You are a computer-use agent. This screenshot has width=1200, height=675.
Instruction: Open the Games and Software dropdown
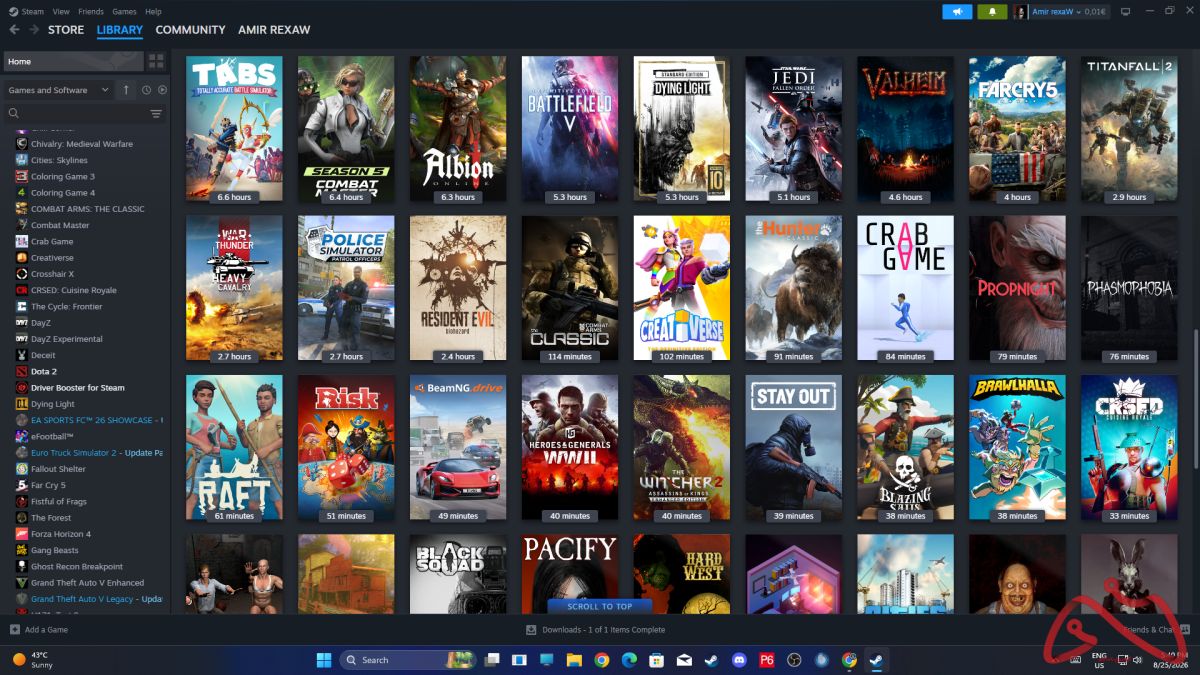[x=59, y=90]
